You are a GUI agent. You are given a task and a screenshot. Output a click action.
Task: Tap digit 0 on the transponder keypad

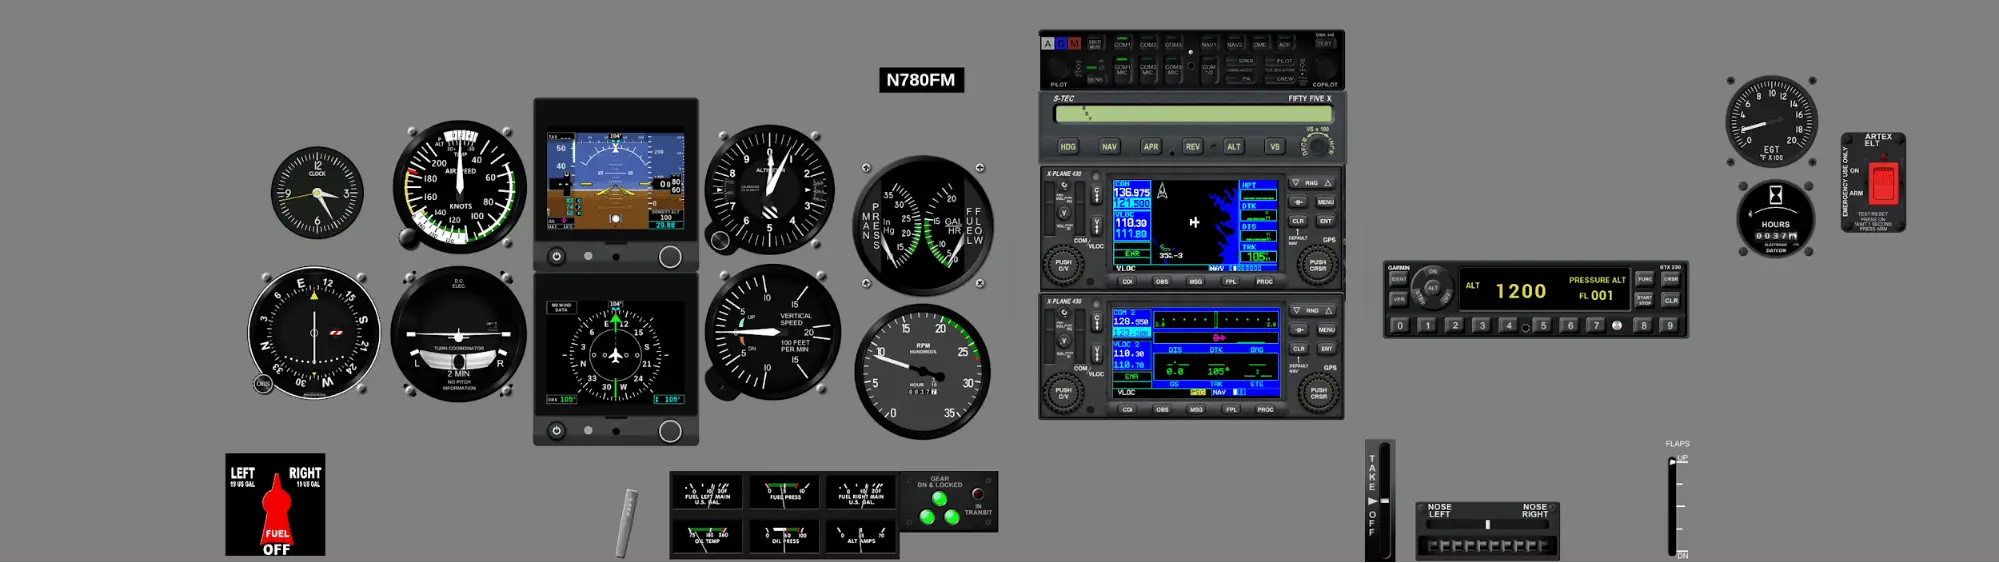pyautogui.click(x=1400, y=325)
